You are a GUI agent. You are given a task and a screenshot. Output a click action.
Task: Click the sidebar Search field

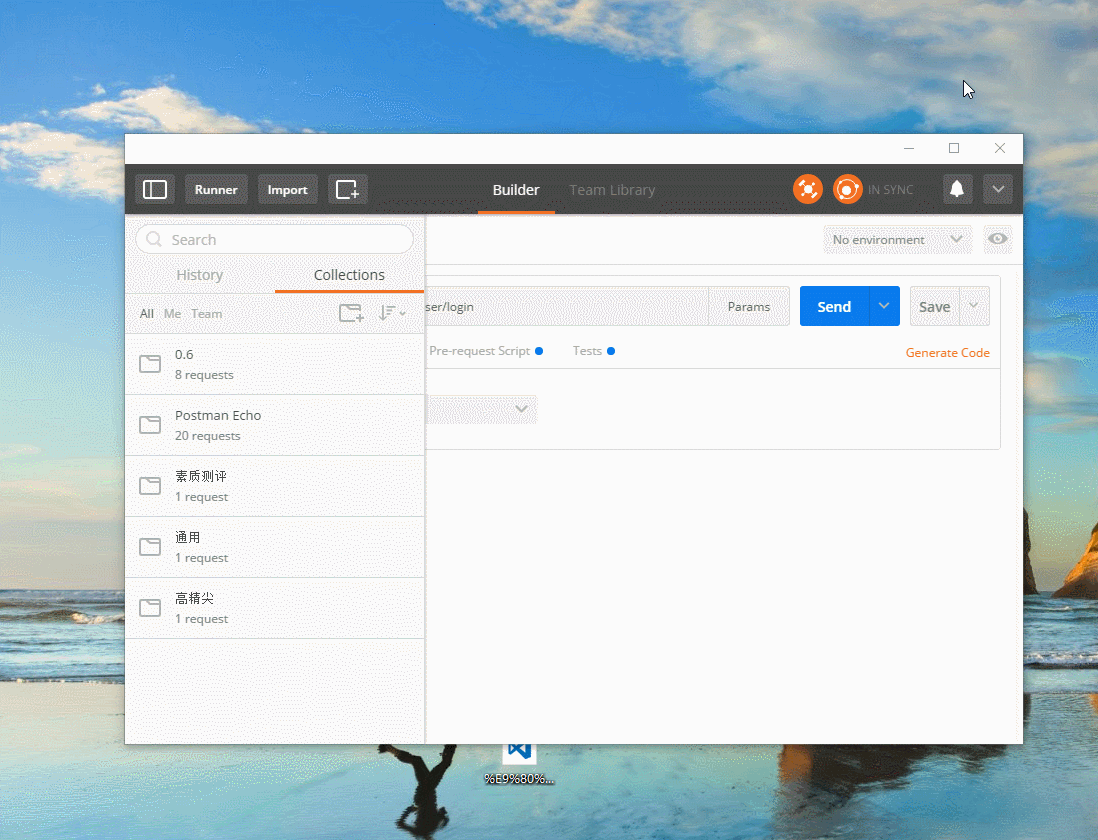click(x=274, y=239)
